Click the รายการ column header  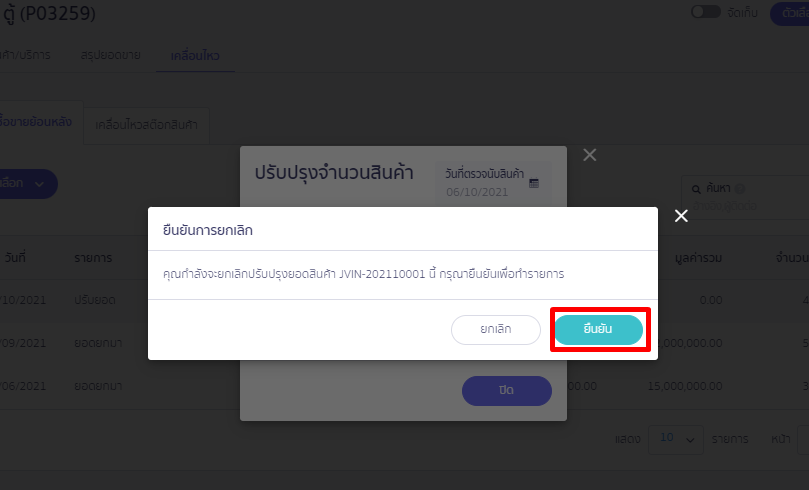click(x=93, y=258)
